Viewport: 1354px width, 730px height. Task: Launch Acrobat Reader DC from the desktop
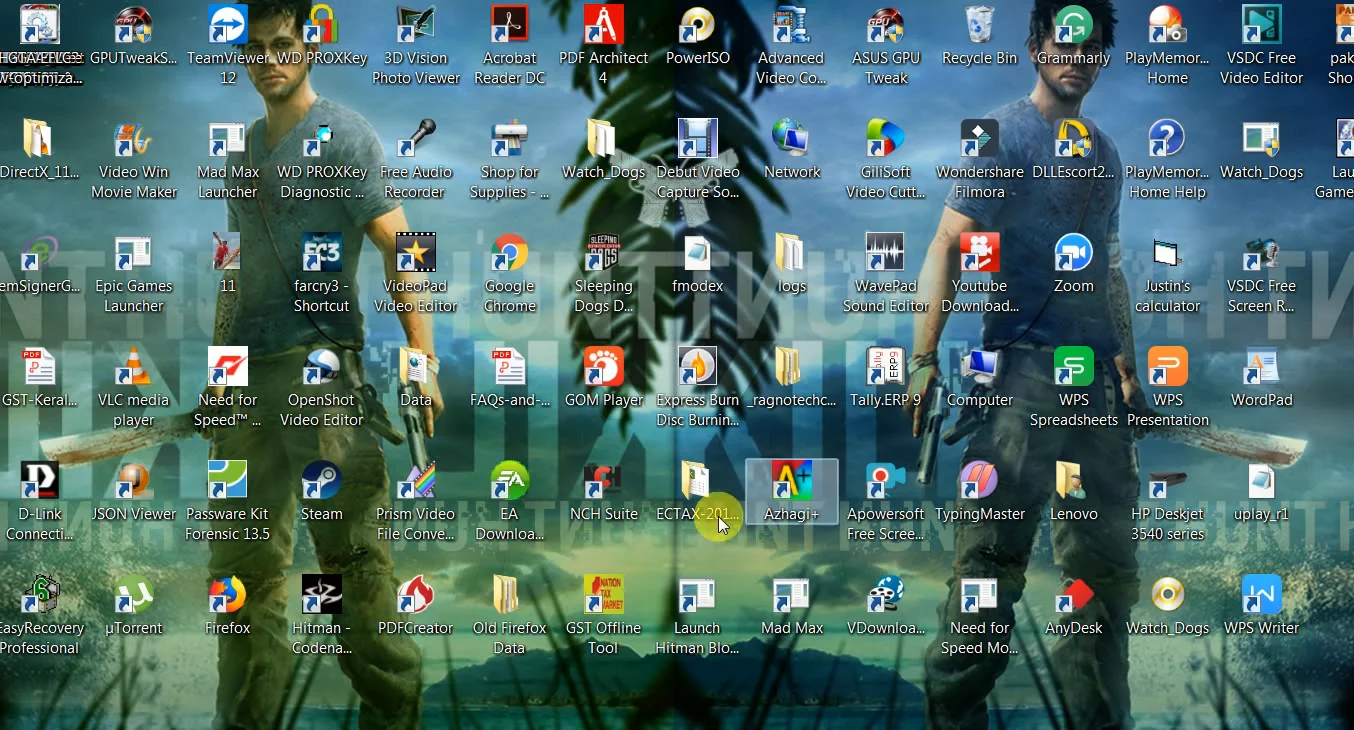pyautogui.click(x=510, y=25)
